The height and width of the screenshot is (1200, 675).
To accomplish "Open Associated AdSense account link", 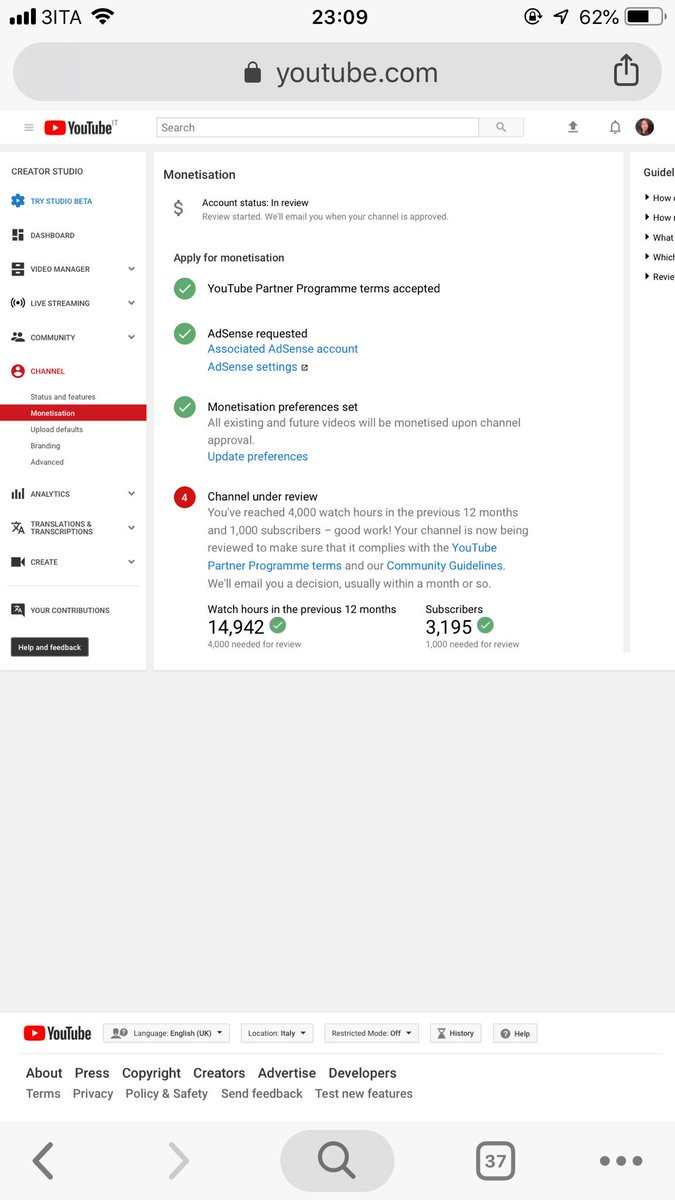I will point(283,349).
